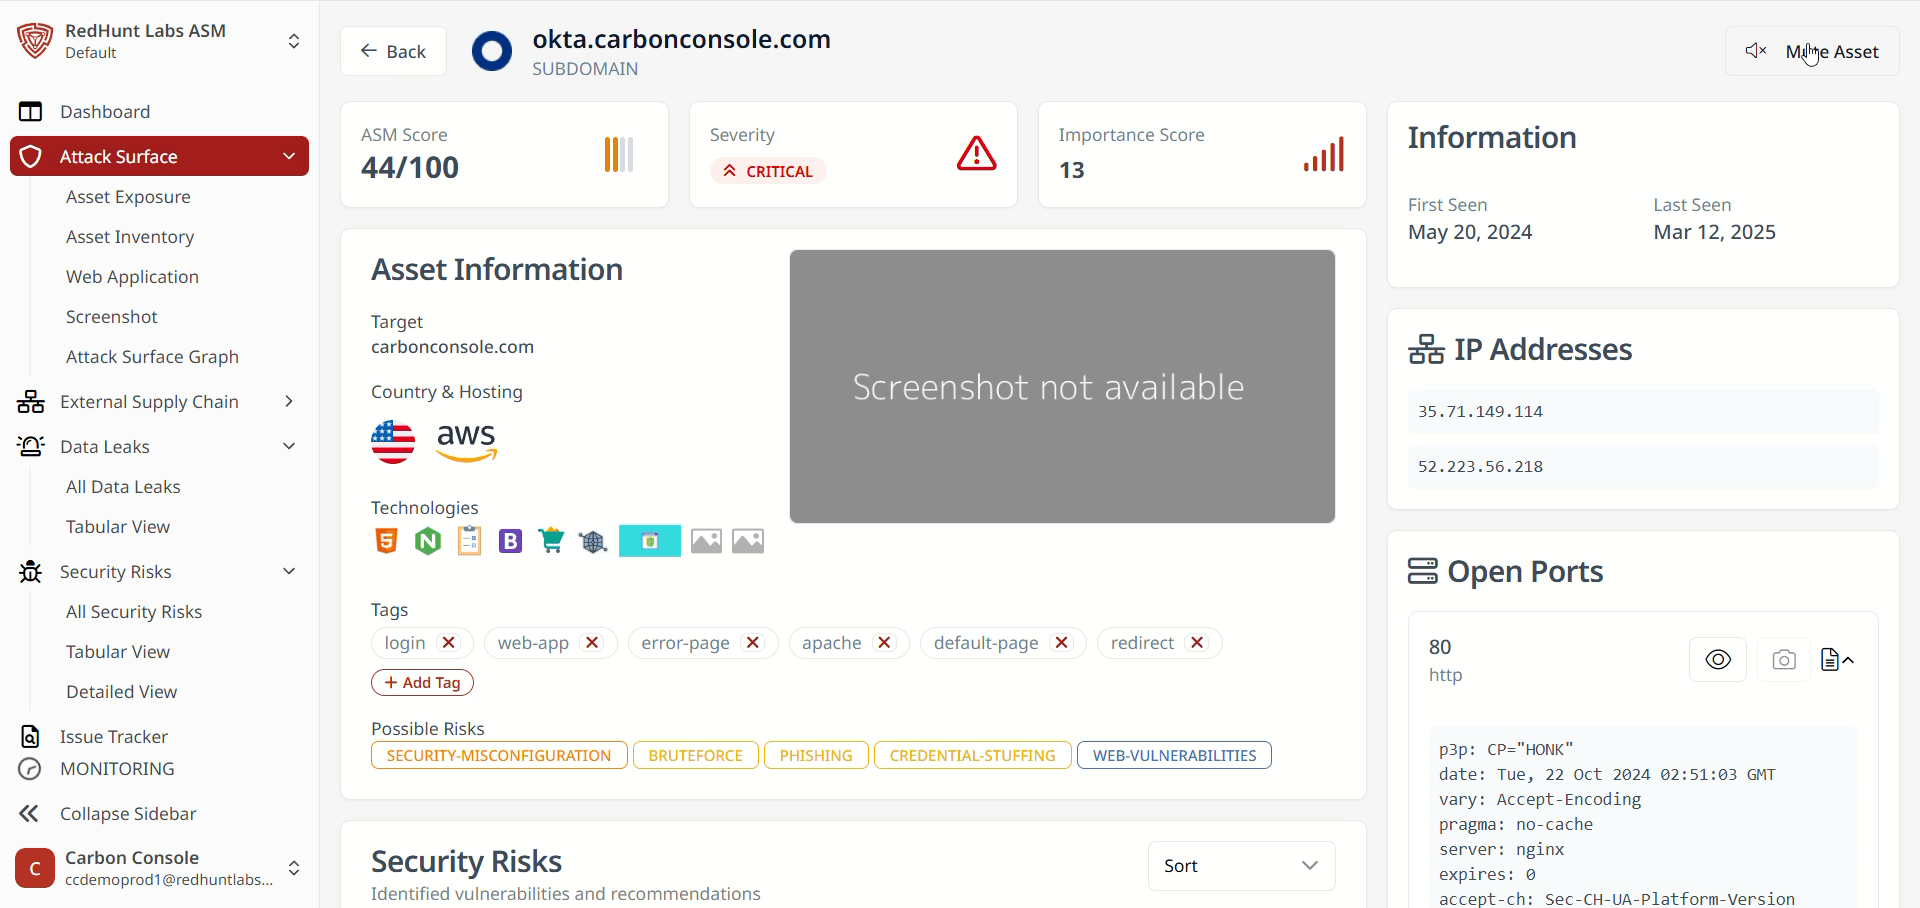Click the Issue Tracker document icon
Screen dimensions: 1920x908
point(31,736)
